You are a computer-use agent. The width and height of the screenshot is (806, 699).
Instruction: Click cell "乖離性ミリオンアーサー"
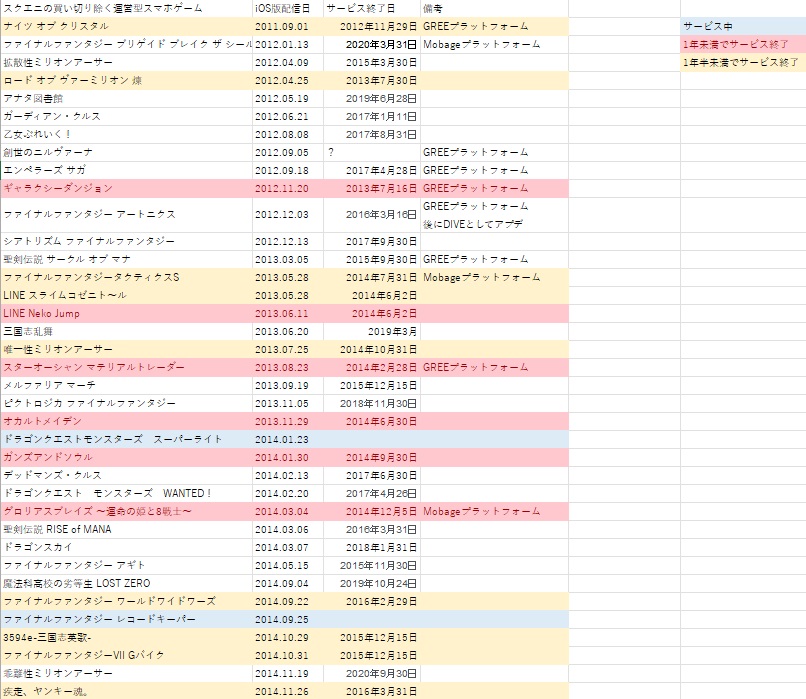click(x=126, y=673)
